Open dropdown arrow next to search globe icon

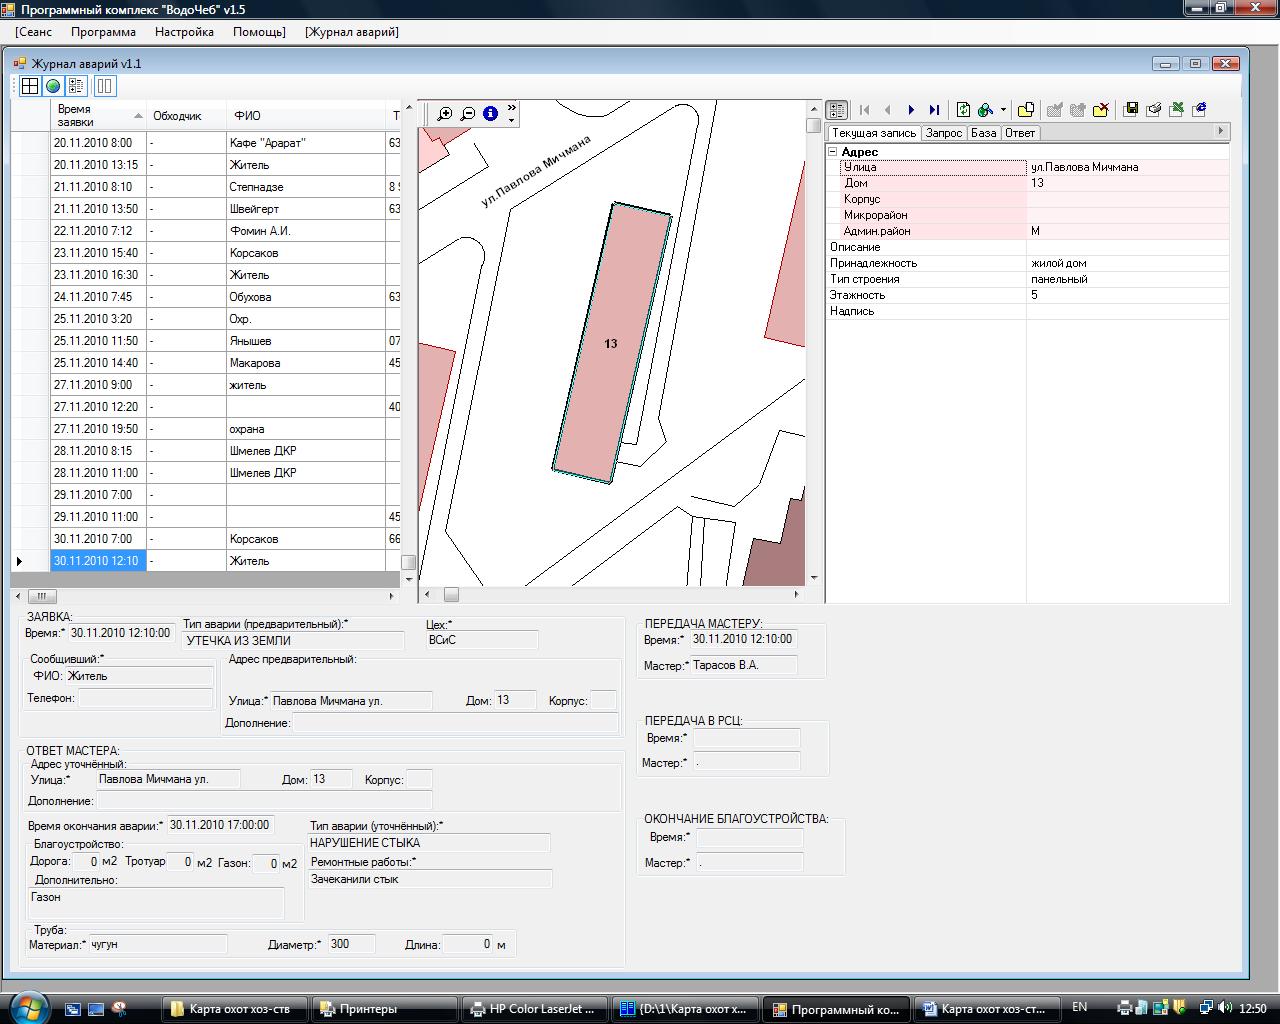coord(1002,110)
